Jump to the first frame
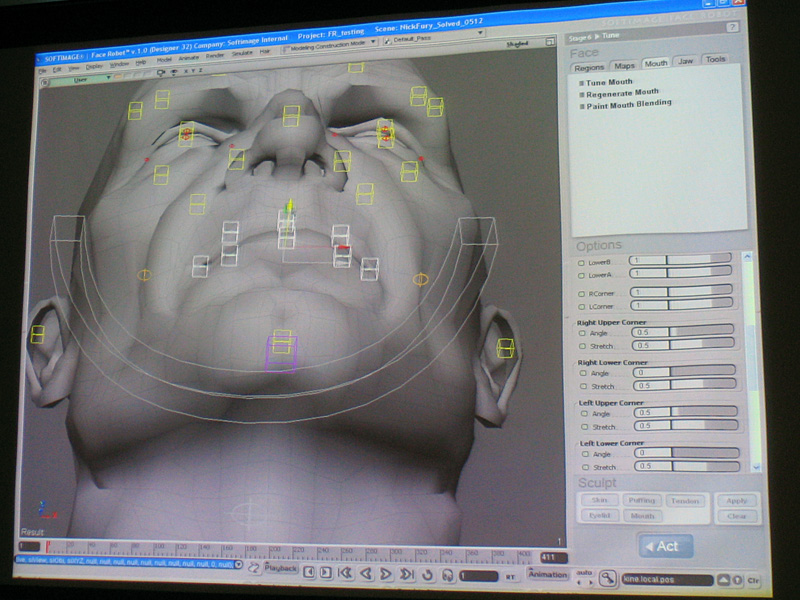Viewport: 800px width, 600px height. pyautogui.click(x=344, y=573)
